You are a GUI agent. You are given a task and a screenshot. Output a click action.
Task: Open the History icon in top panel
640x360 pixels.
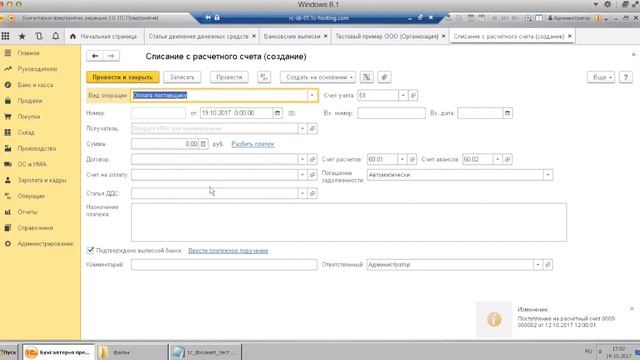[x=39, y=36]
